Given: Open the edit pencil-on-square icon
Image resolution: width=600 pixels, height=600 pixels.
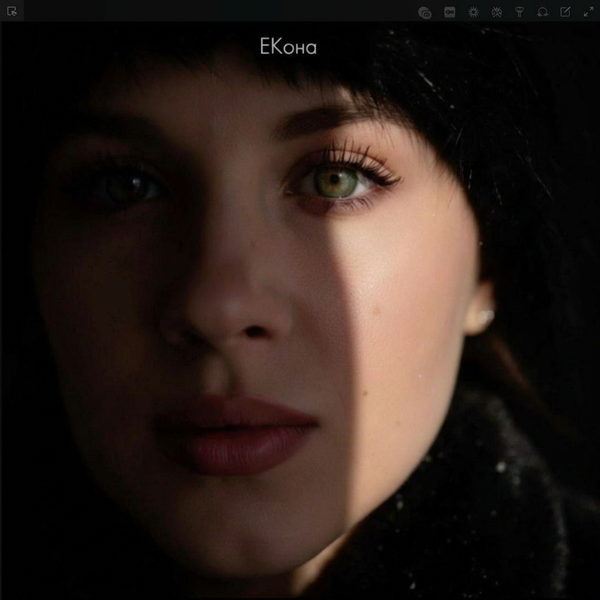Looking at the screenshot, I should [565, 12].
